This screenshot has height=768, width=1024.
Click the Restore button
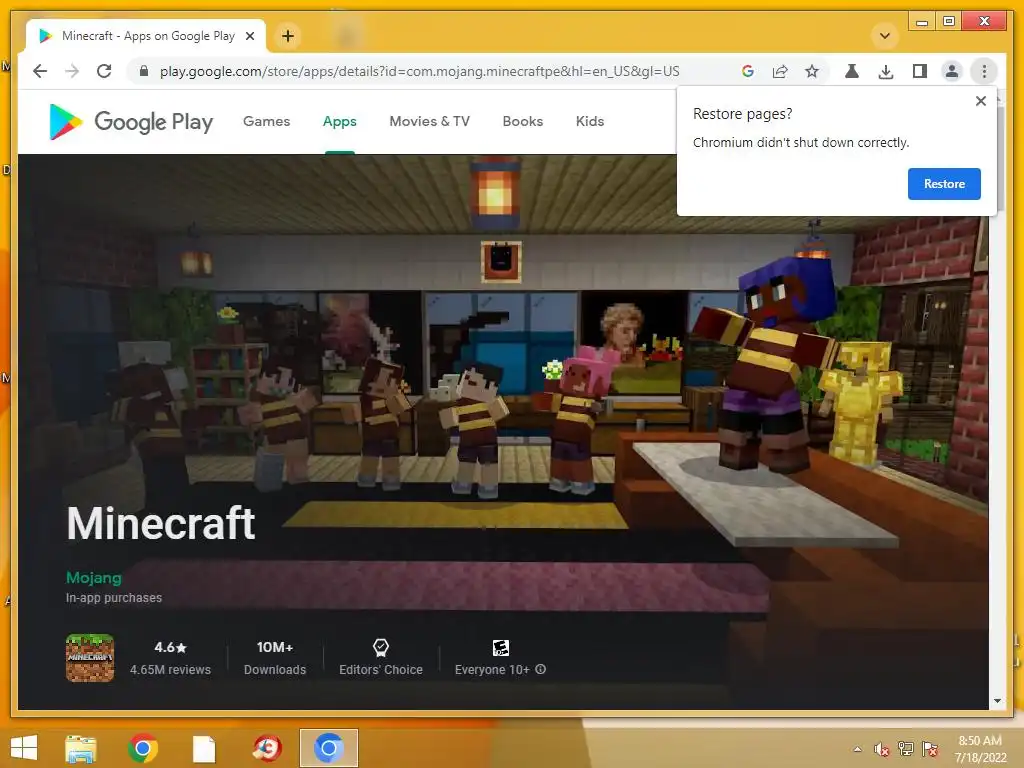pos(944,184)
